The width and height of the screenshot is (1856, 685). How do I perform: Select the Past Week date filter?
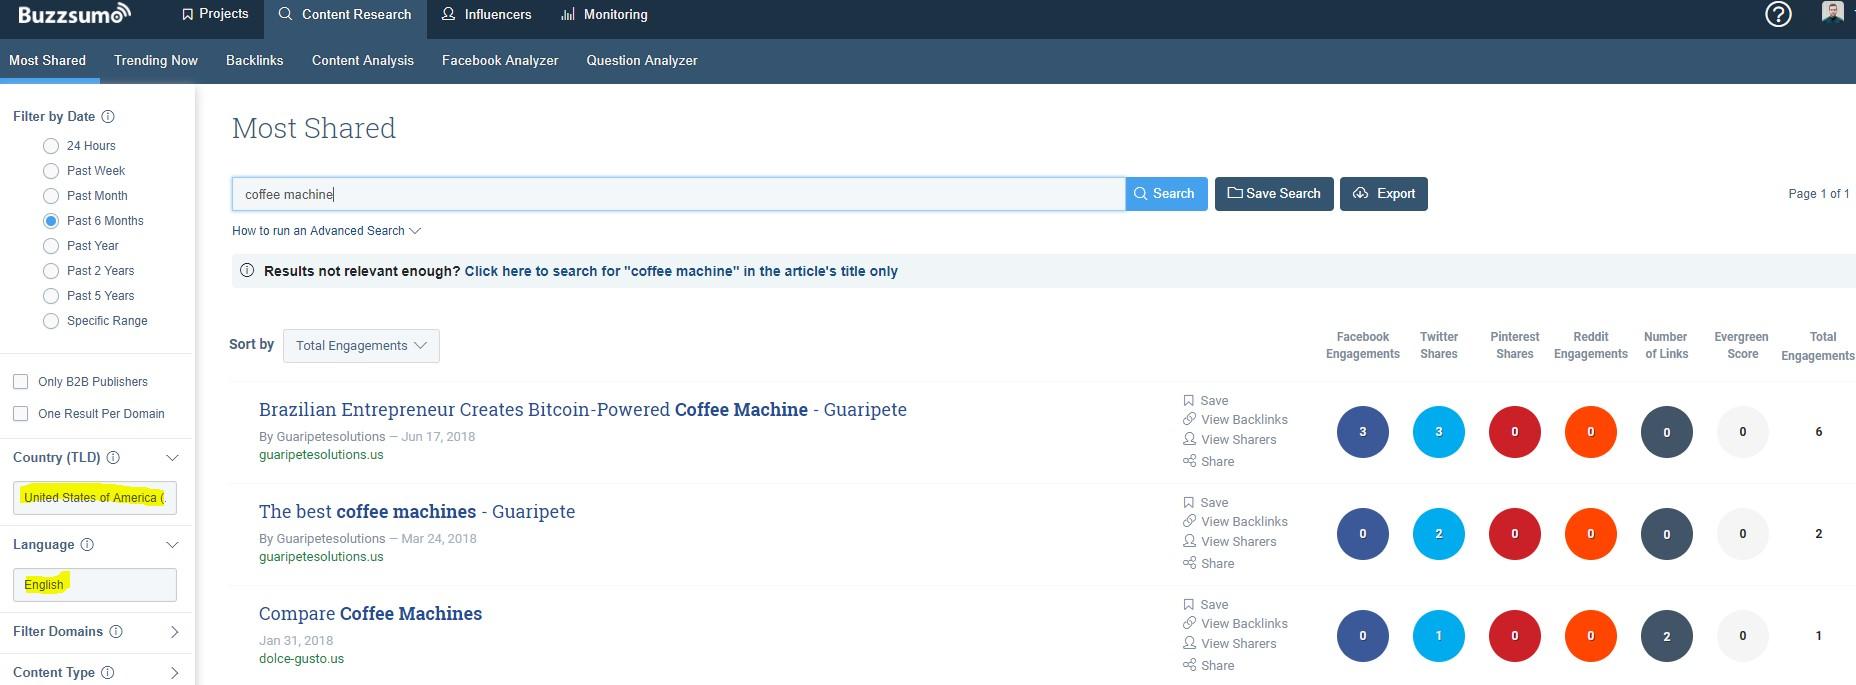click(51, 171)
